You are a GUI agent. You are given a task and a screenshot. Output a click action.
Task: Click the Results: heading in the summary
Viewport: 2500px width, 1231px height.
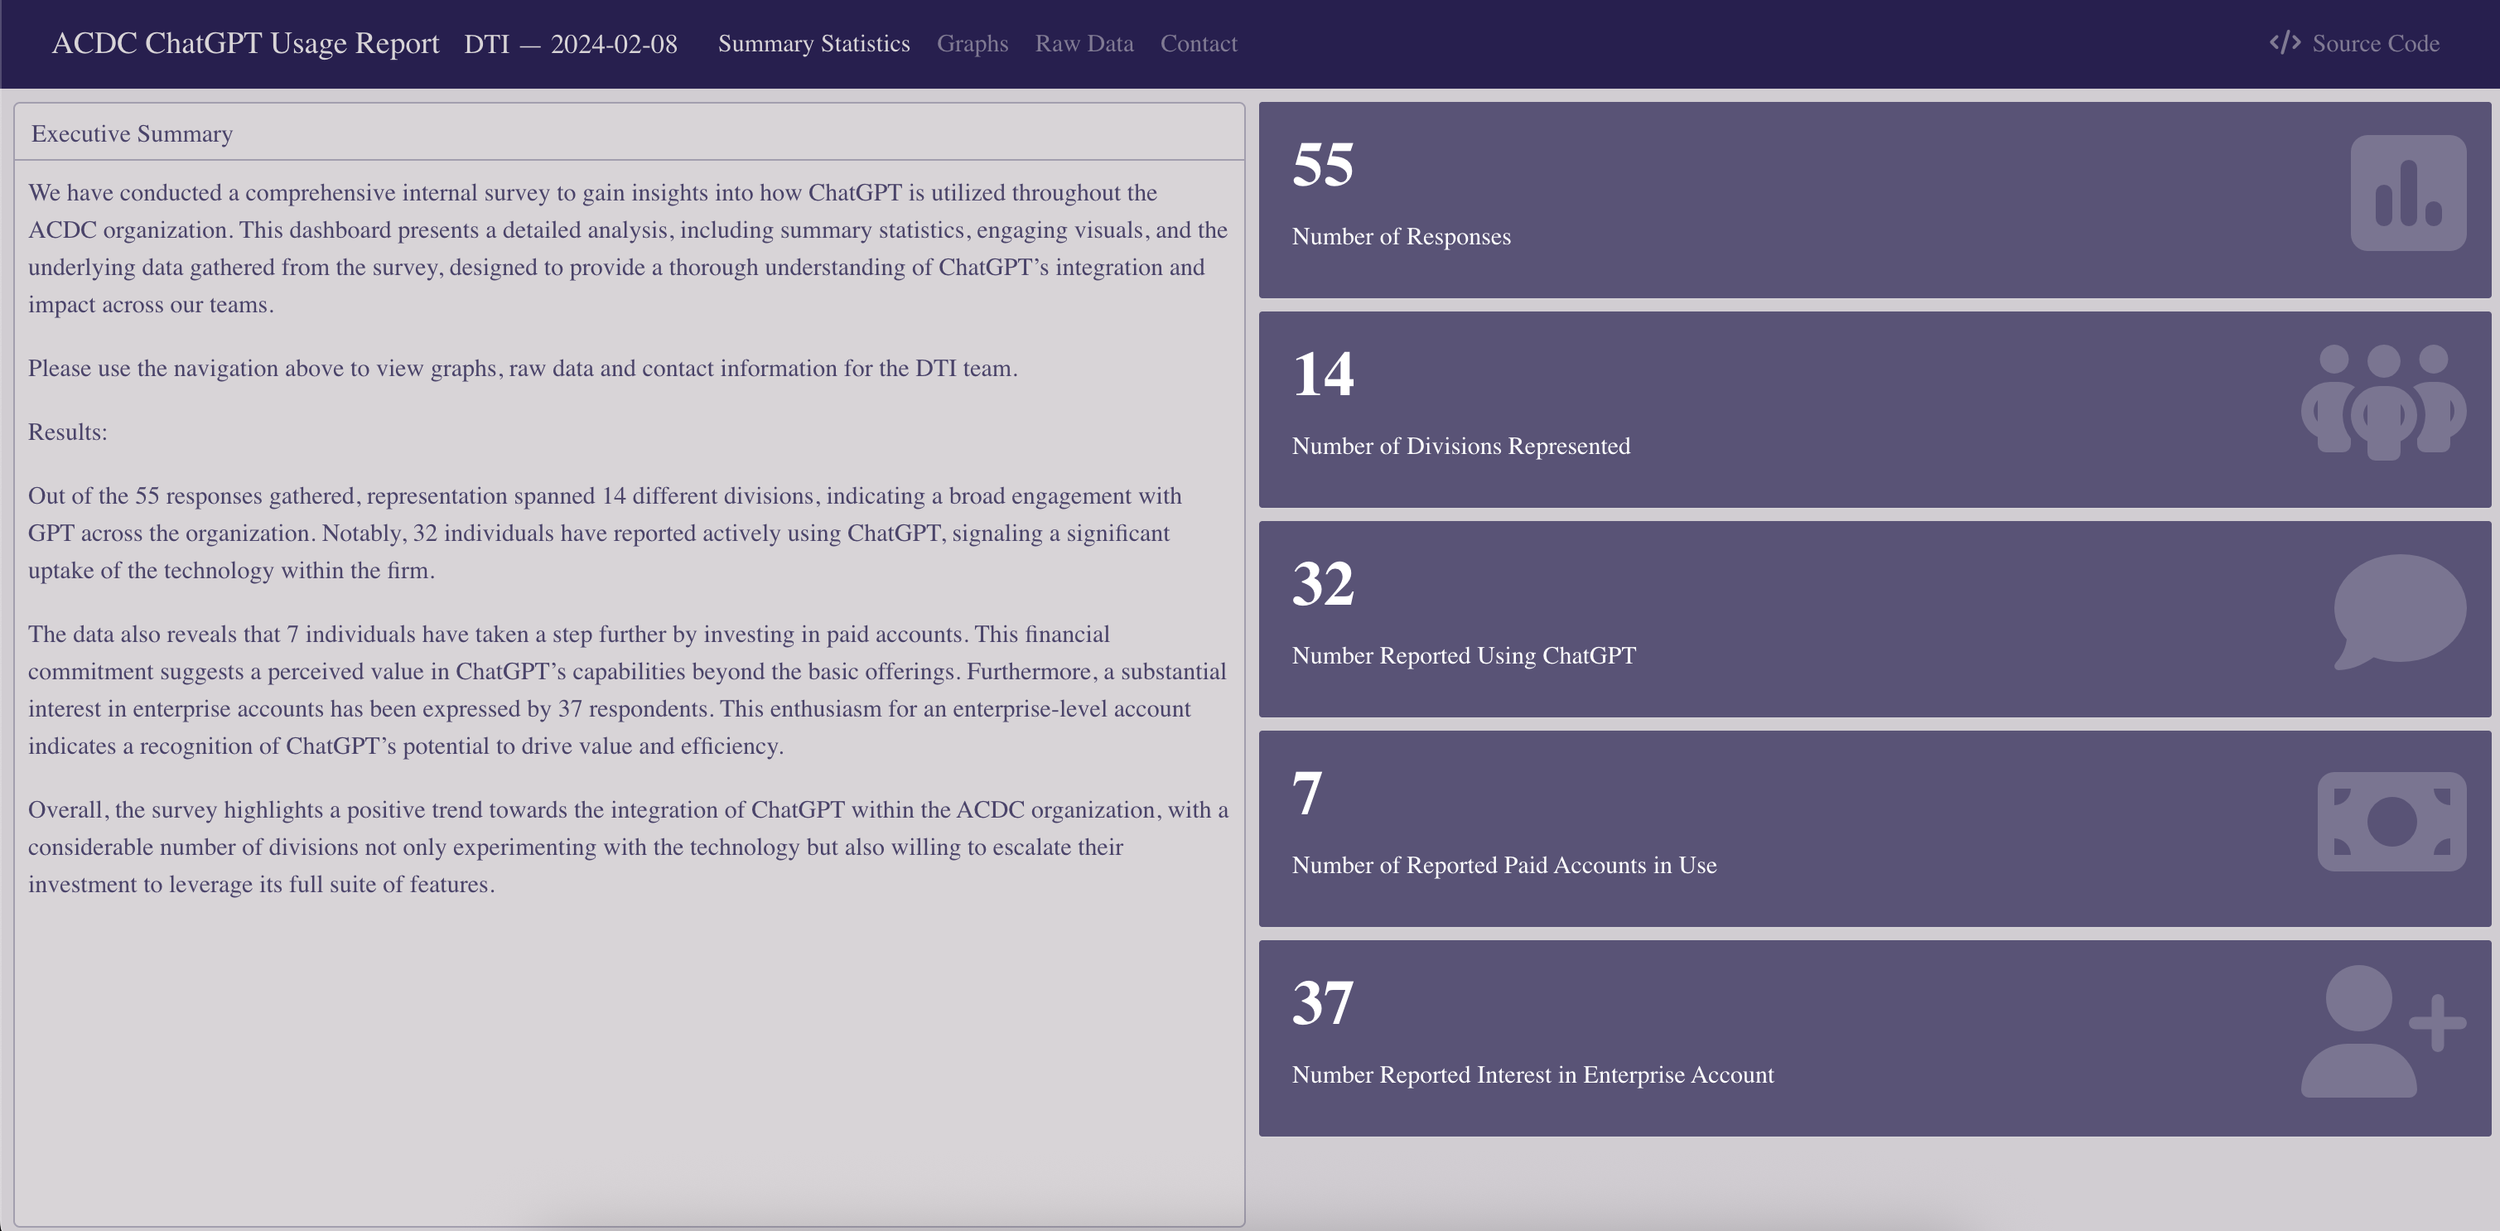[x=67, y=432]
